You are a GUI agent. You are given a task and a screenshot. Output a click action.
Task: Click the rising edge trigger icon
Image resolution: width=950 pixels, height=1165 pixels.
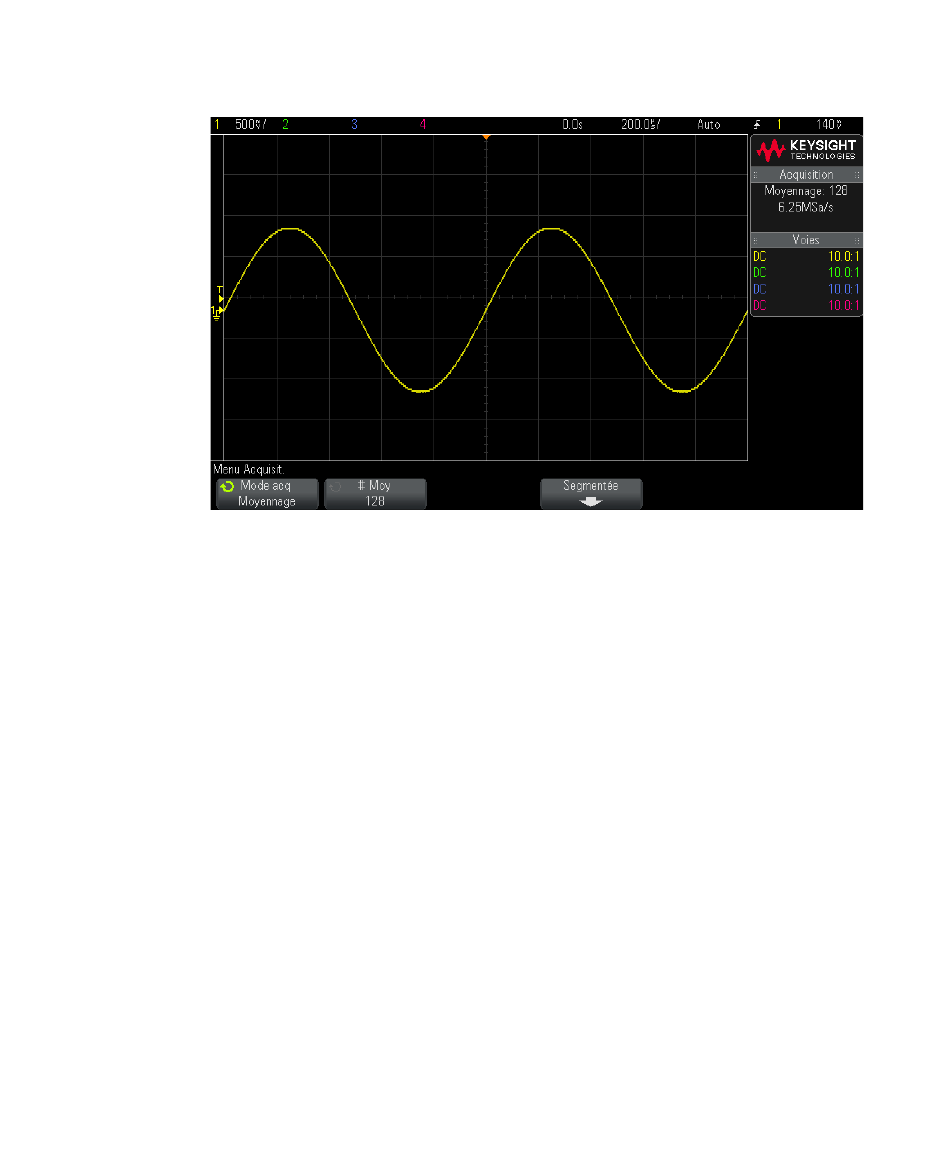(757, 125)
